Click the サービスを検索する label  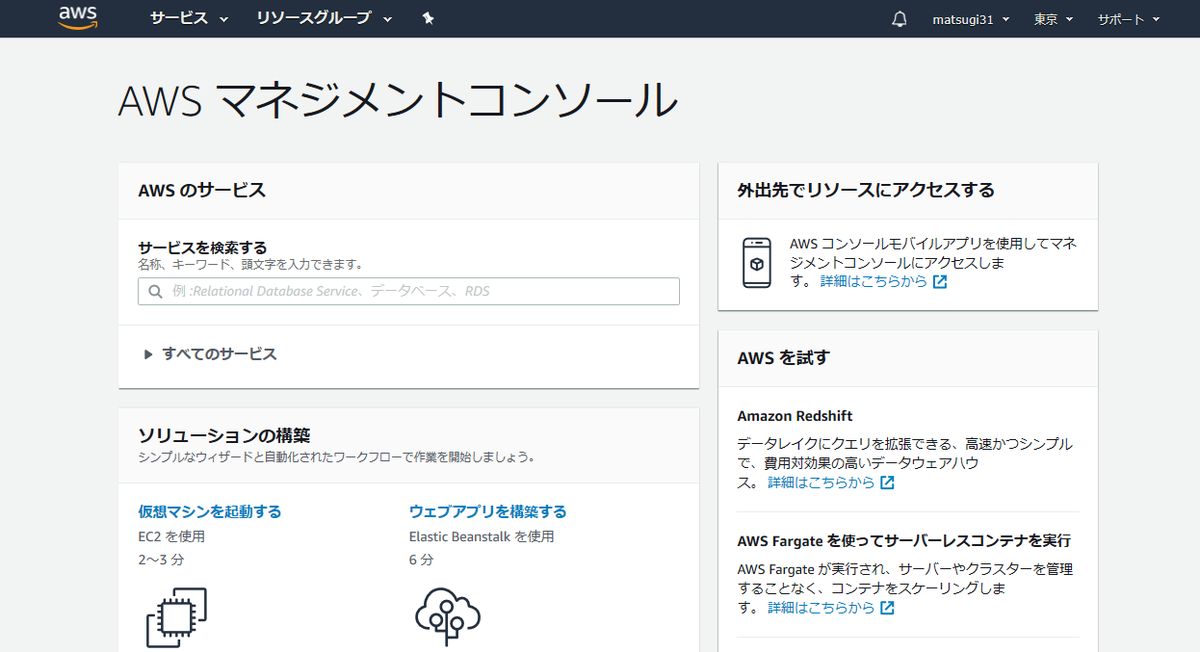click(x=202, y=247)
